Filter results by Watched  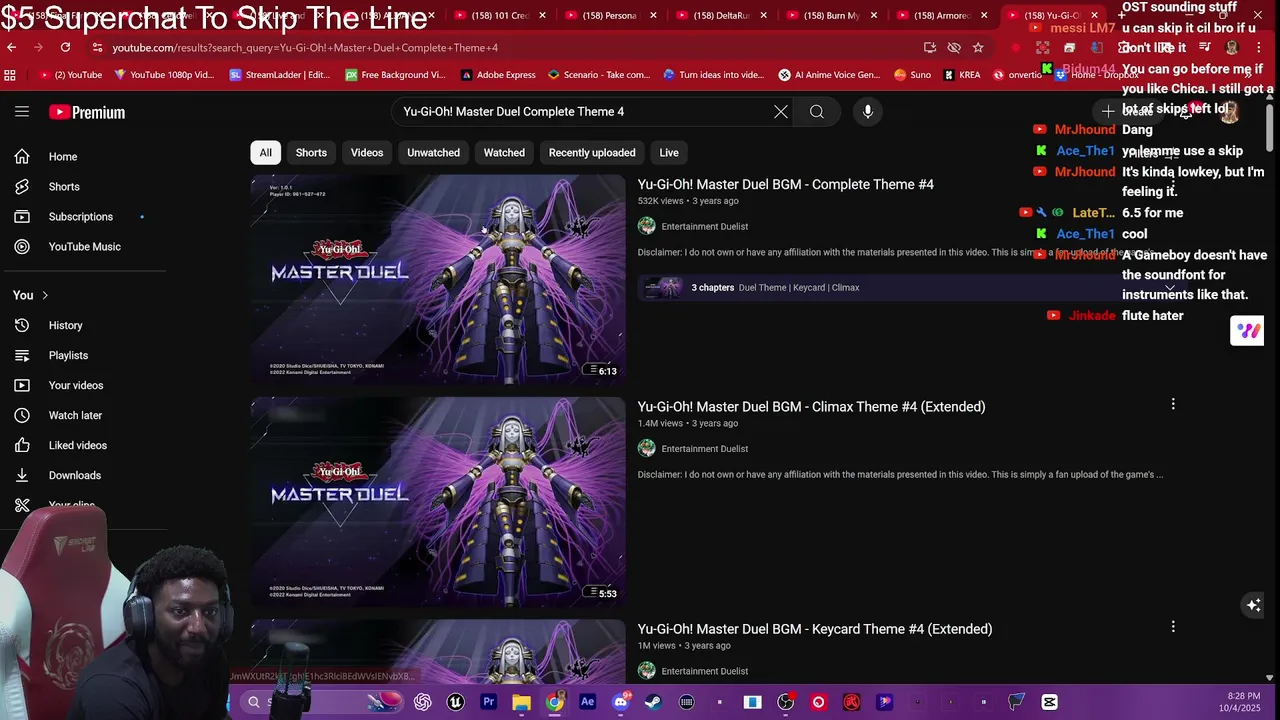[504, 153]
